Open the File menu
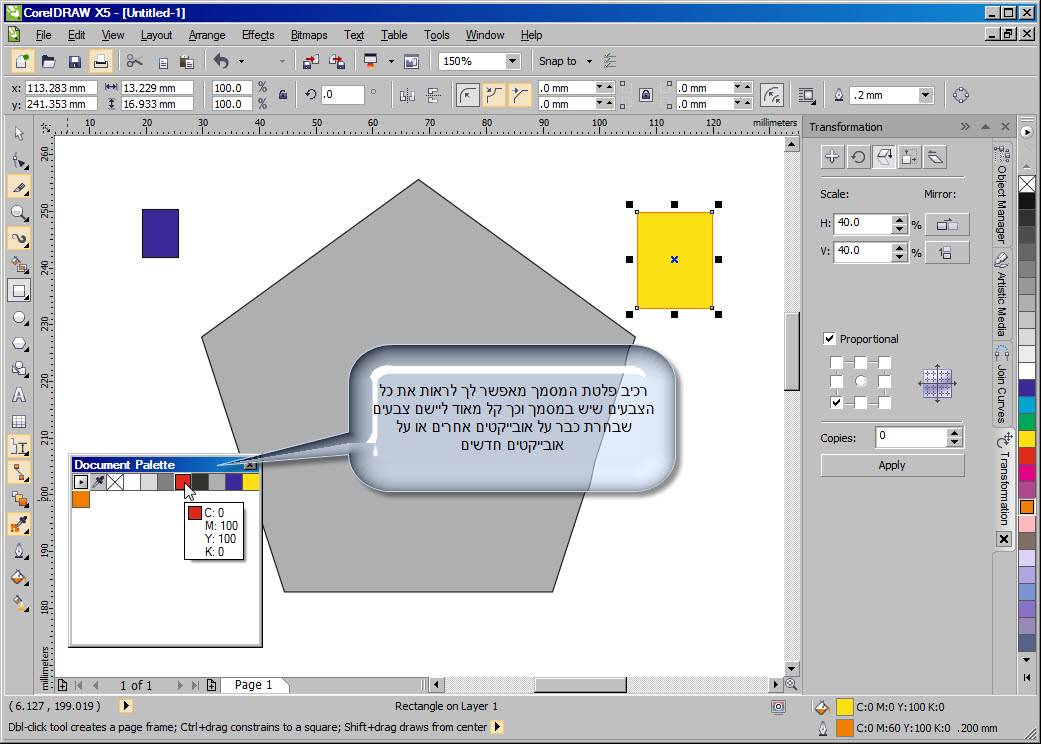Image resolution: width=1041 pixels, height=744 pixels. pyautogui.click(x=43, y=35)
